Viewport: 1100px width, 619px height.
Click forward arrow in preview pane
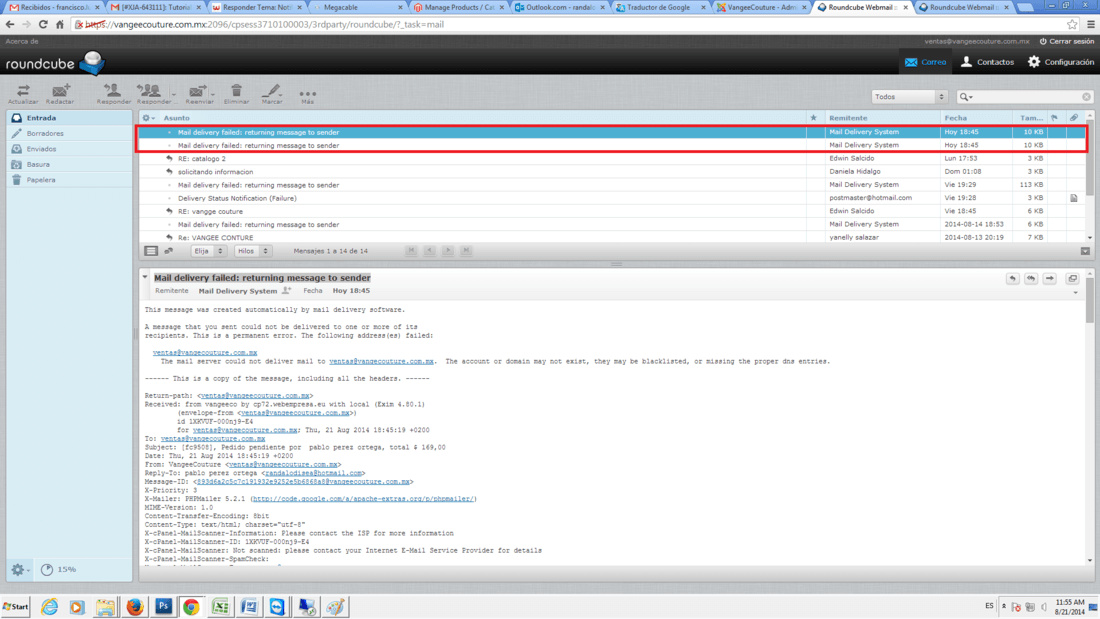point(1049,279)
